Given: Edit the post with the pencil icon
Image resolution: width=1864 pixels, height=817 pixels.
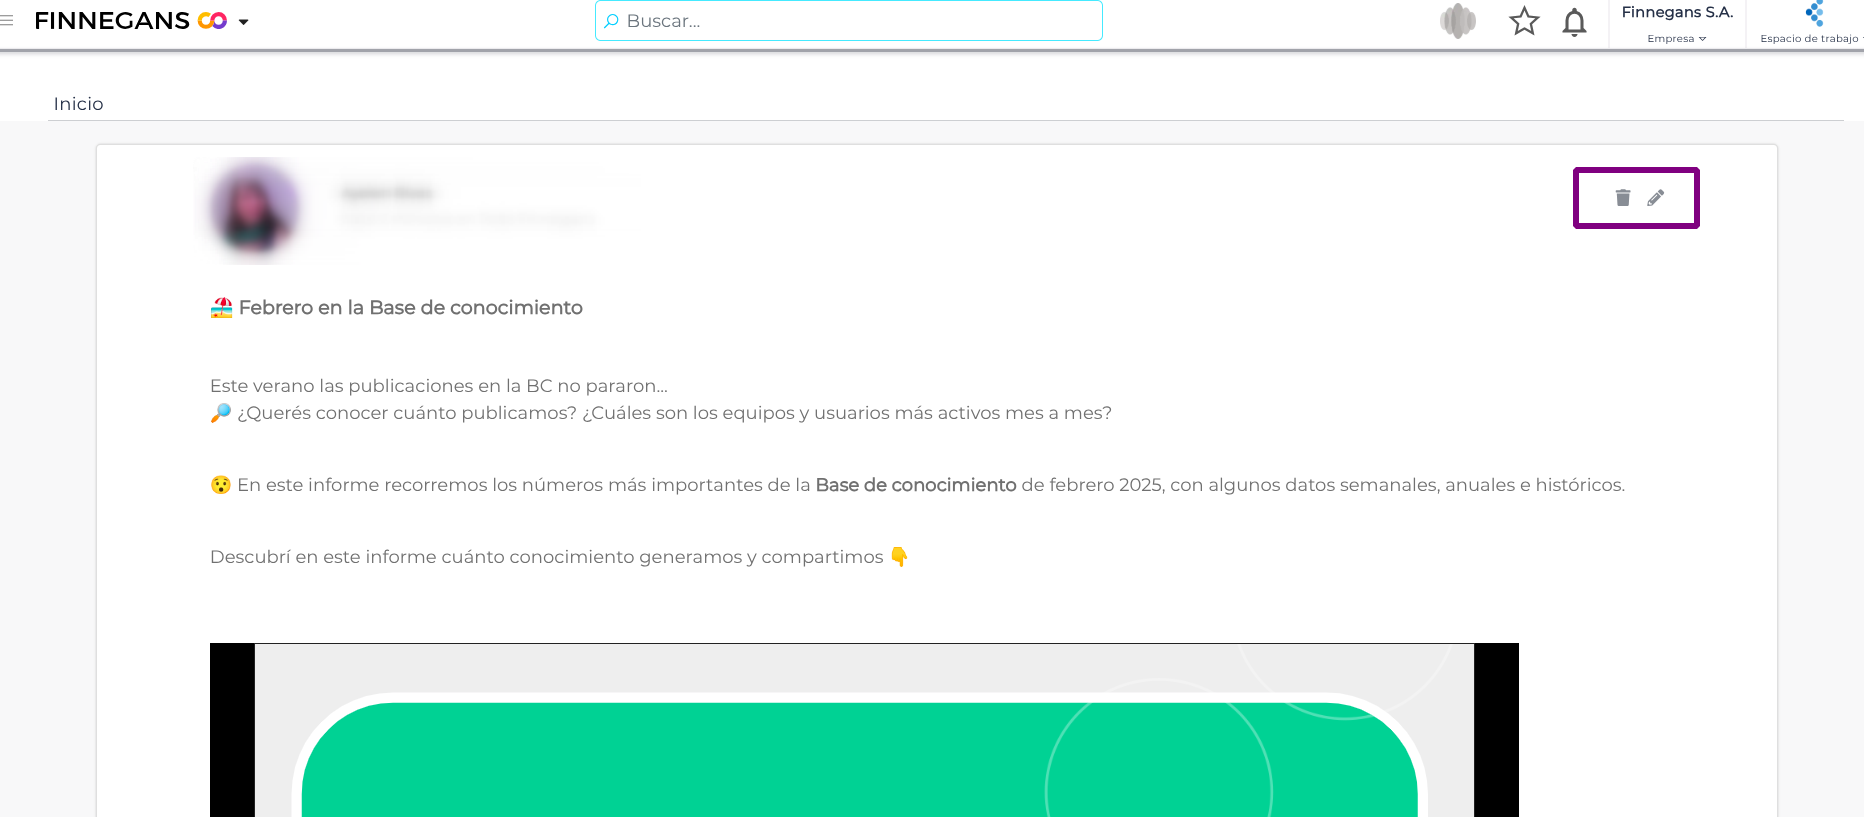Looking at the screenshot, I should click(1656, 198).
